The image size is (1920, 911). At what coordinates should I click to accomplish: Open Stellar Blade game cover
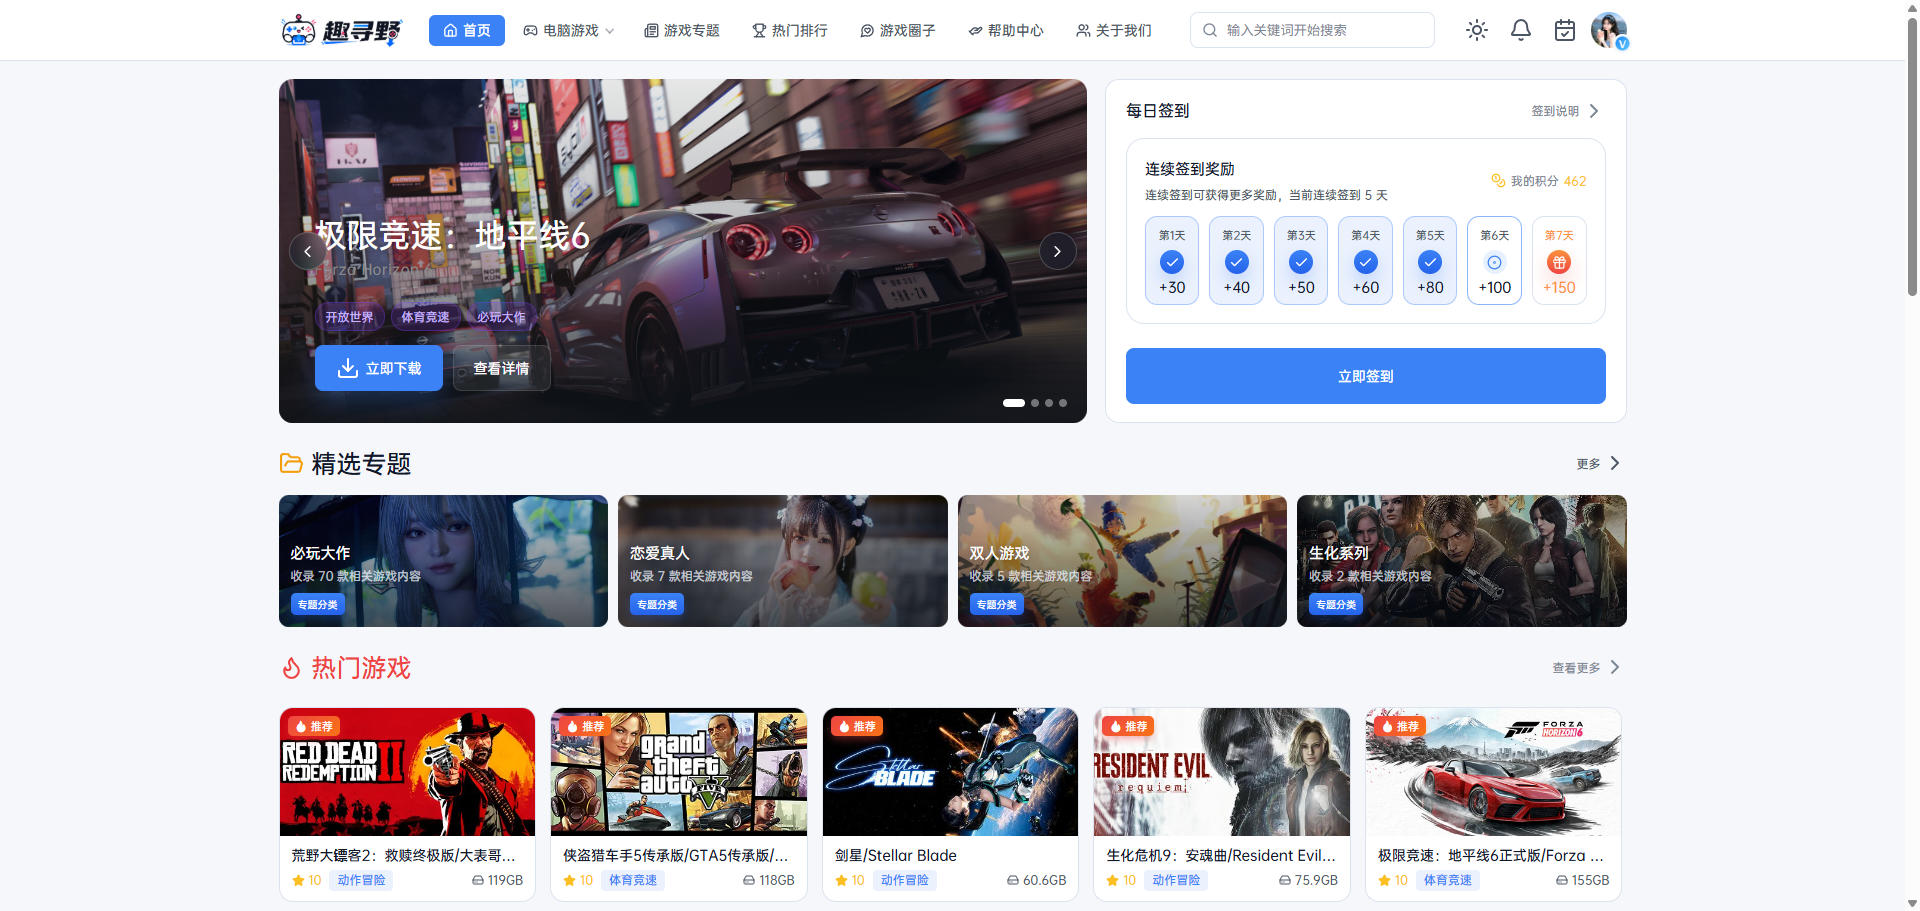coord(950,772)
